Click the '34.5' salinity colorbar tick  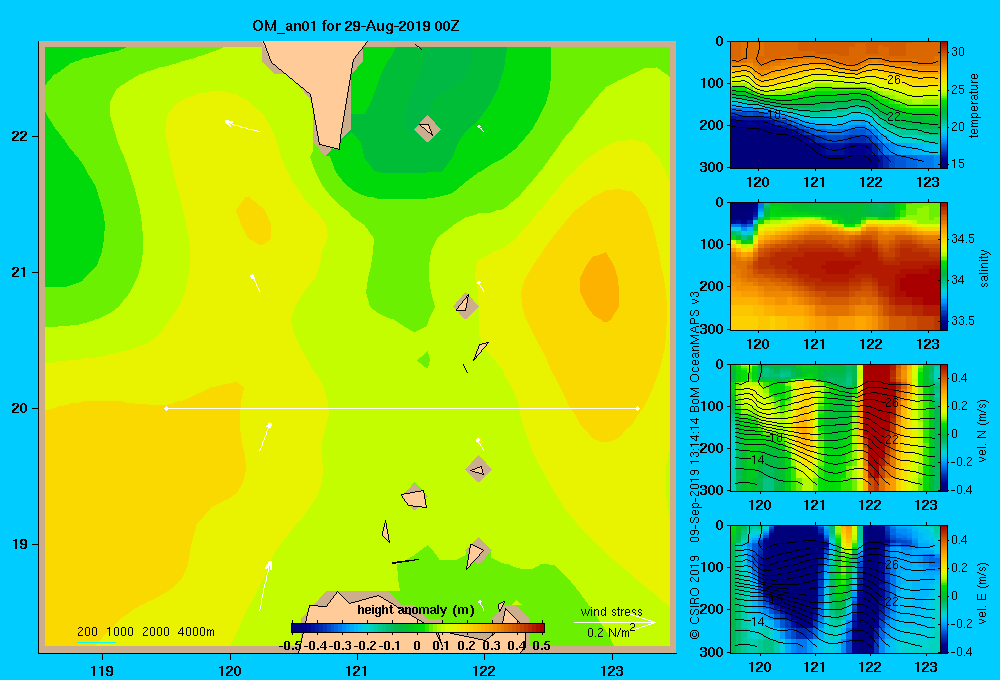(963, 239)
